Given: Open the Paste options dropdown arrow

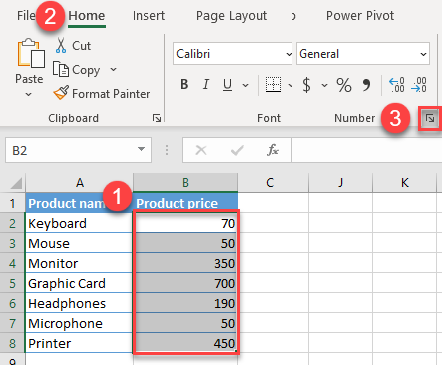Looking at the screenshot, I should pos(29,95).
